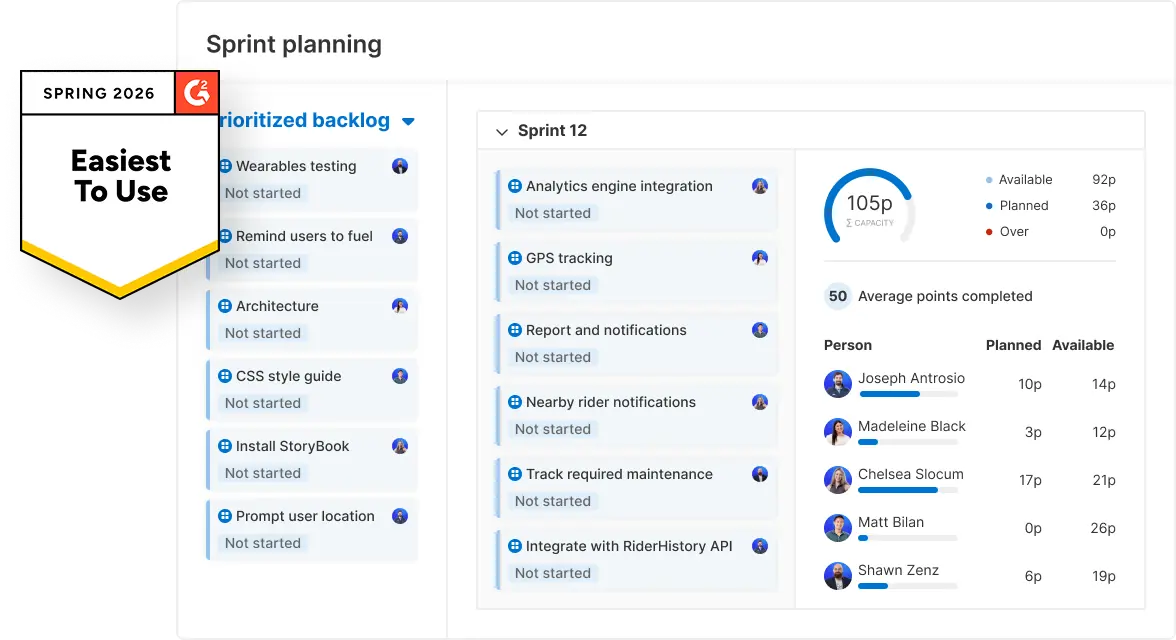Click Chelsea Slocum's profile avatar

837,480
